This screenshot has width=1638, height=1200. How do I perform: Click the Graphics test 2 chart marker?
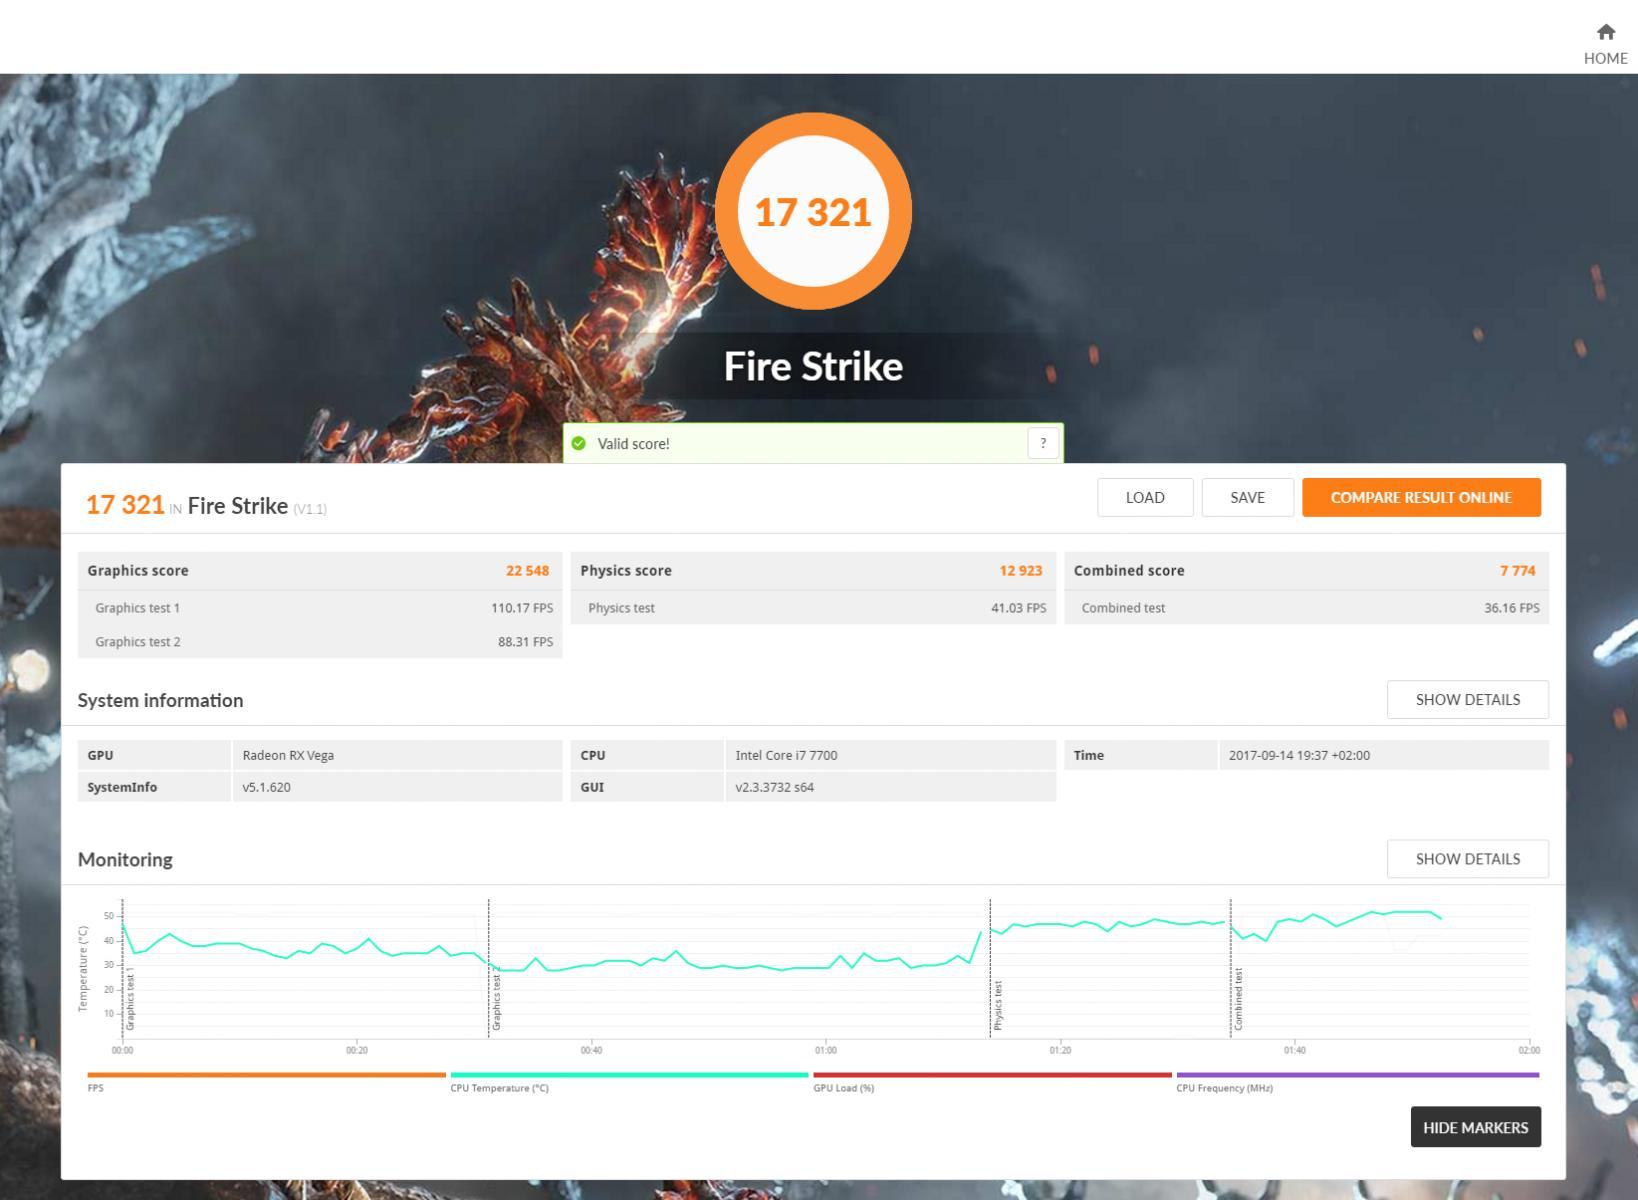coord(496,998)
